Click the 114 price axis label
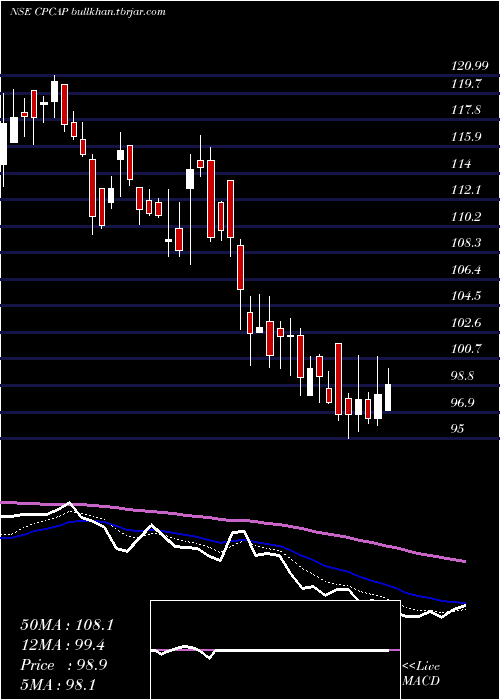Viewport: 500px width, 700px height. click(461, 163)
